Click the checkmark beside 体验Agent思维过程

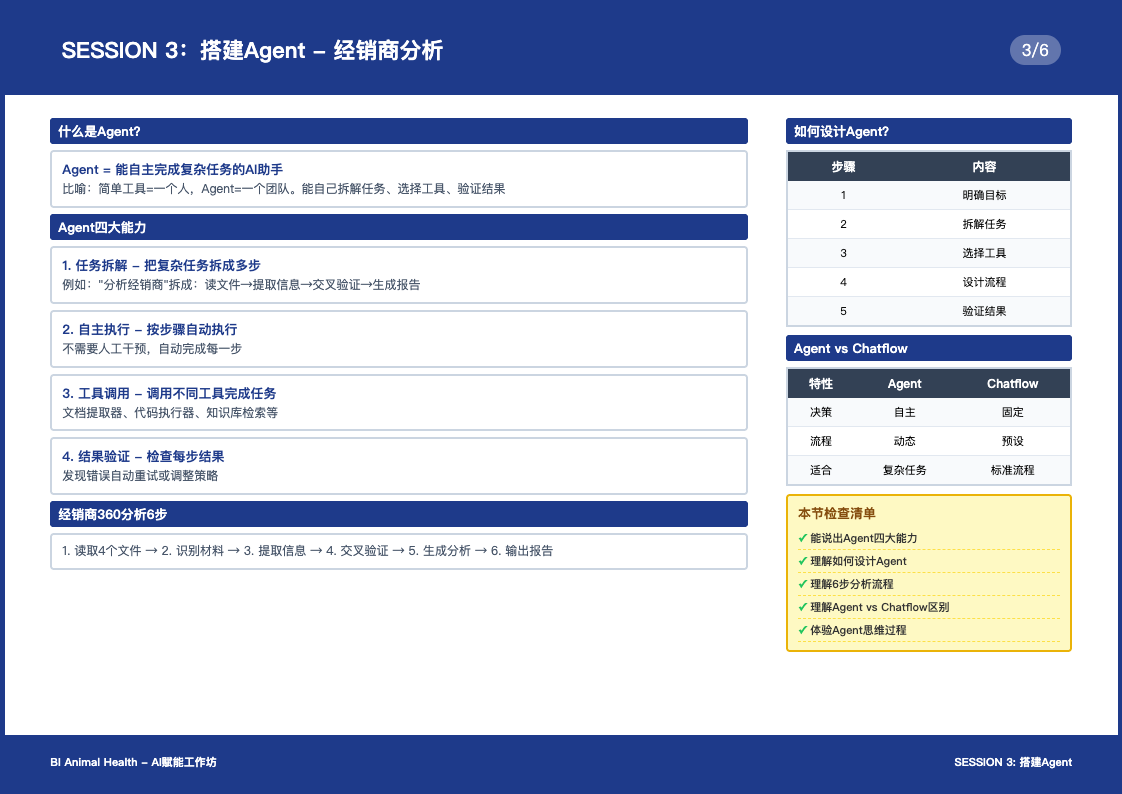pos(803,630)
